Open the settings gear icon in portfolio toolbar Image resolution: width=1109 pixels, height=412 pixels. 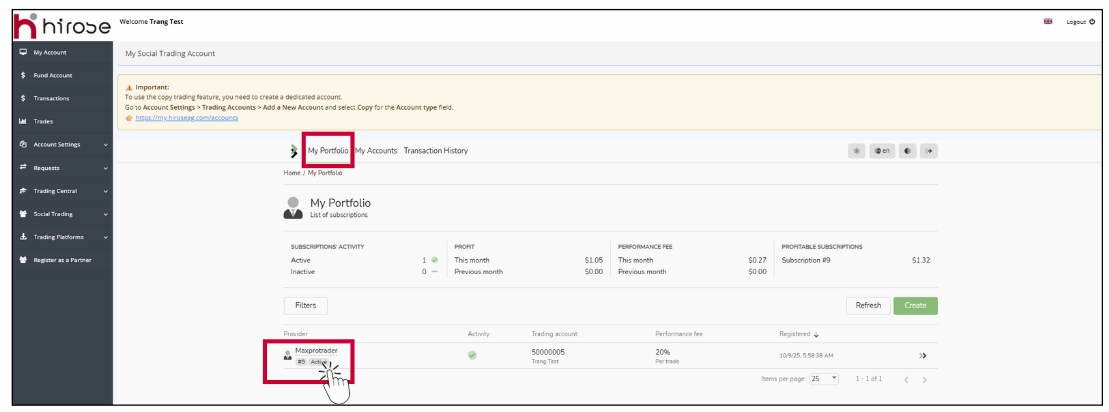tap(858, 151)
